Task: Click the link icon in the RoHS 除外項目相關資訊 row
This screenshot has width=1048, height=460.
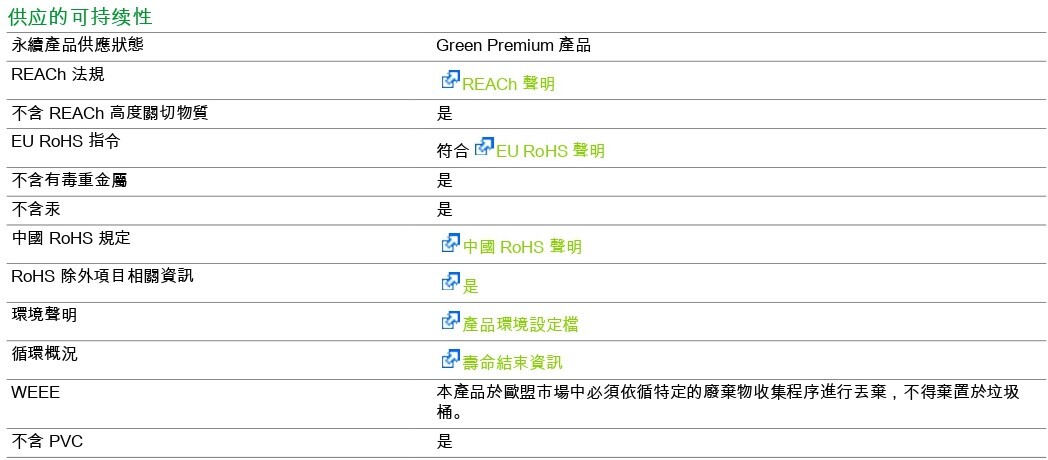Action: point(450,283)
